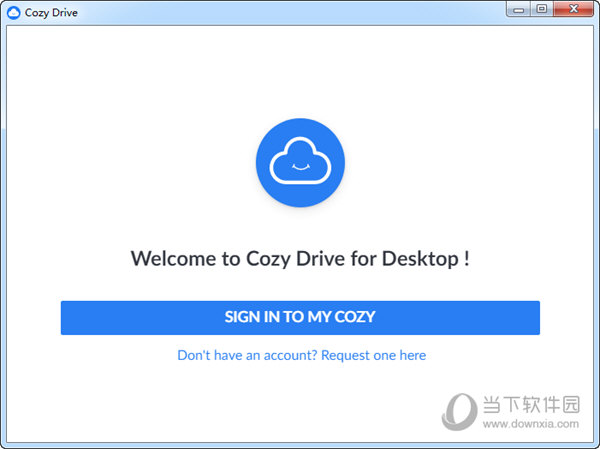Click the "Cozy Drive" window title text
Screen dimensions: 600x449
51,13
